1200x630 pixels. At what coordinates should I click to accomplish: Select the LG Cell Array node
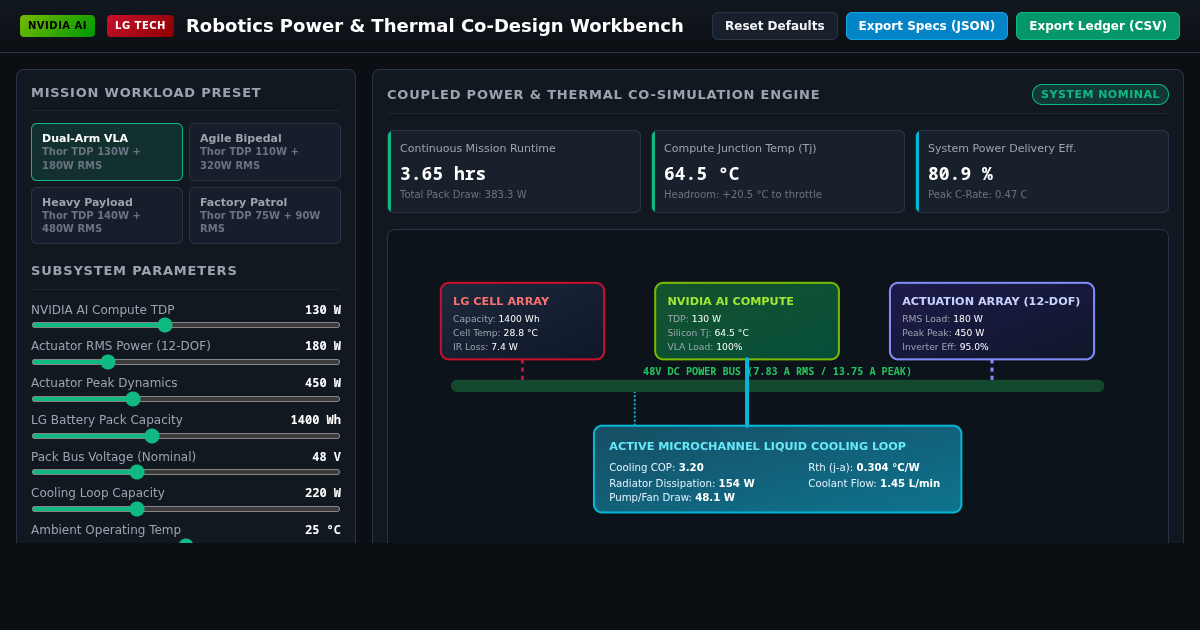click(x=522, y=321)
